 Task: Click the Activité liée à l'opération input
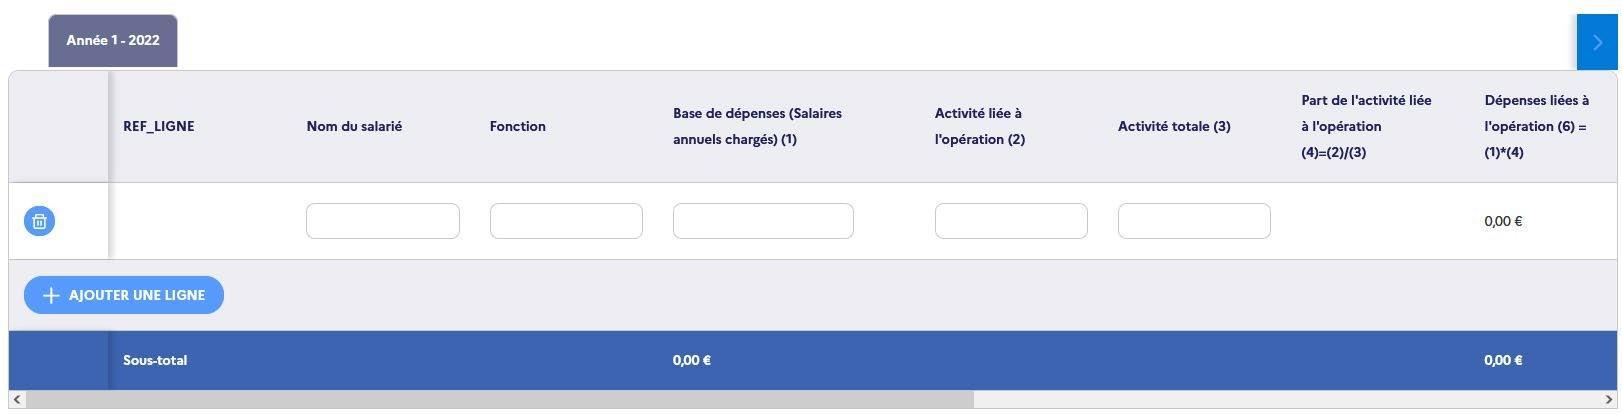[x=1011, y=221]
